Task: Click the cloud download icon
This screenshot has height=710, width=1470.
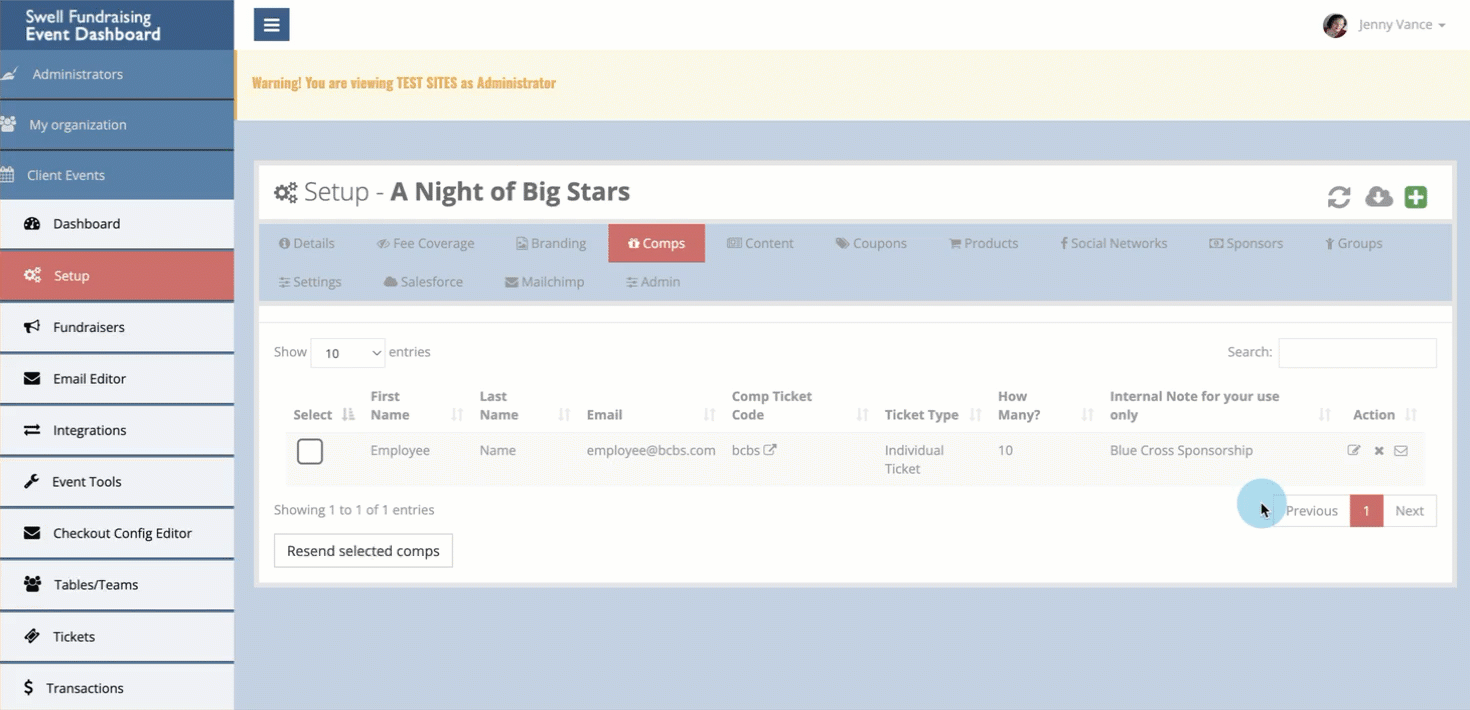Action: point(1379,197)
